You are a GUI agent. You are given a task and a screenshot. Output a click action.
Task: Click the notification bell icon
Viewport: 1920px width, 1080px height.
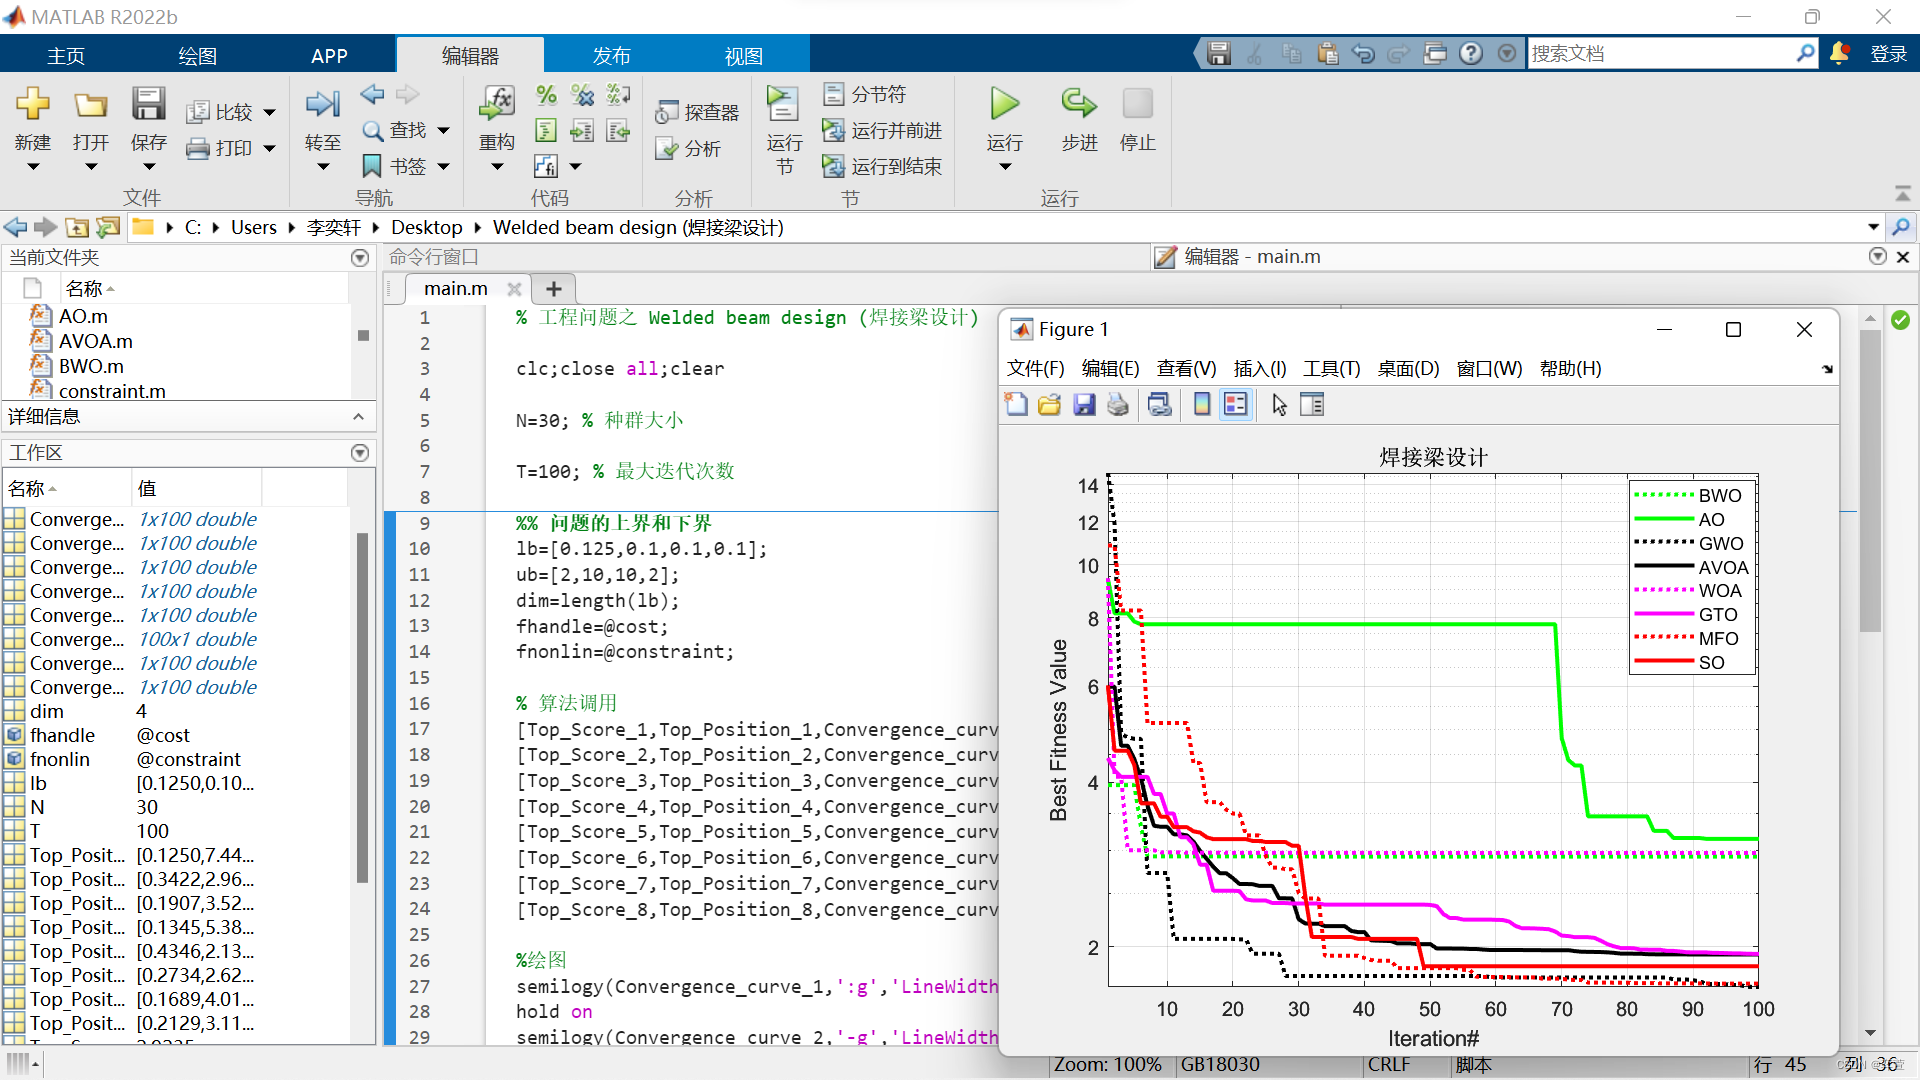1839,54
